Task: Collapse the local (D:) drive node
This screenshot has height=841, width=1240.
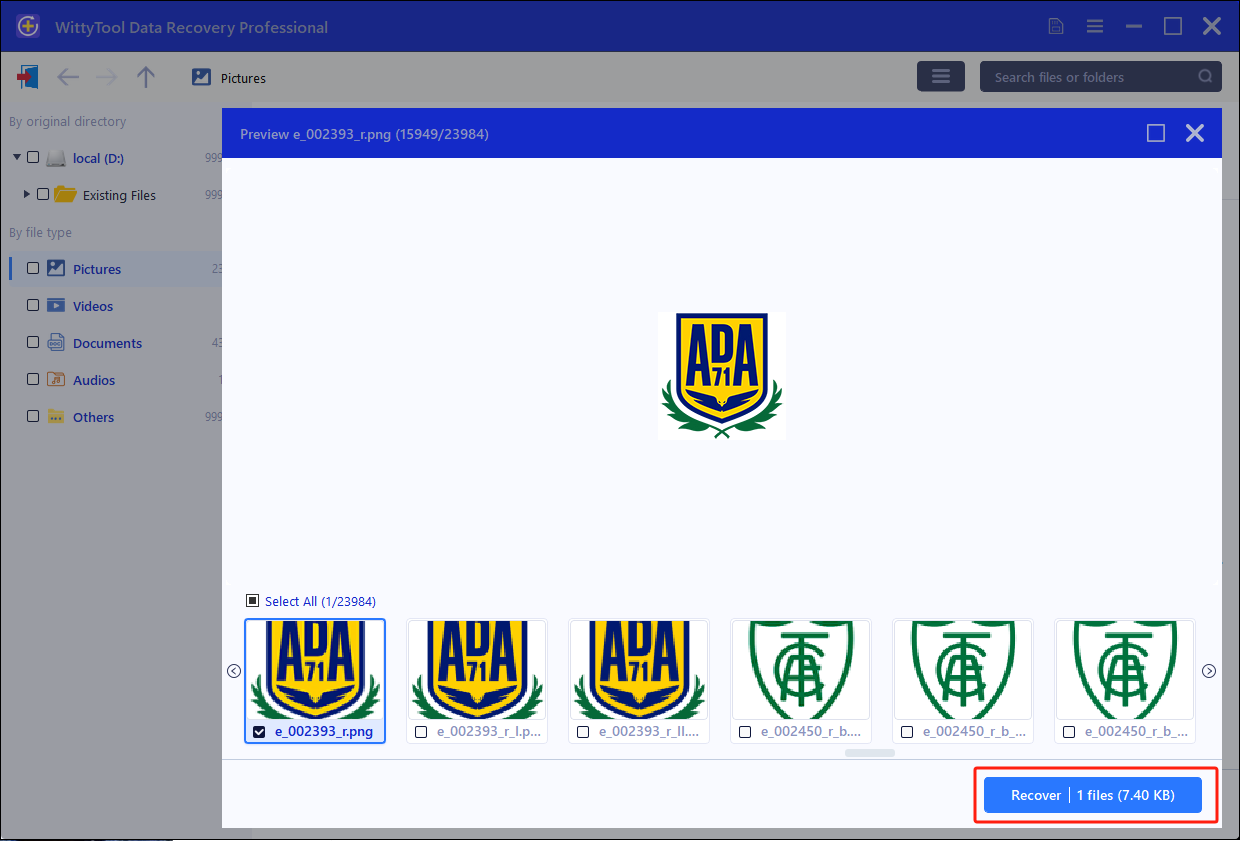Action: [x=17, y=158]
